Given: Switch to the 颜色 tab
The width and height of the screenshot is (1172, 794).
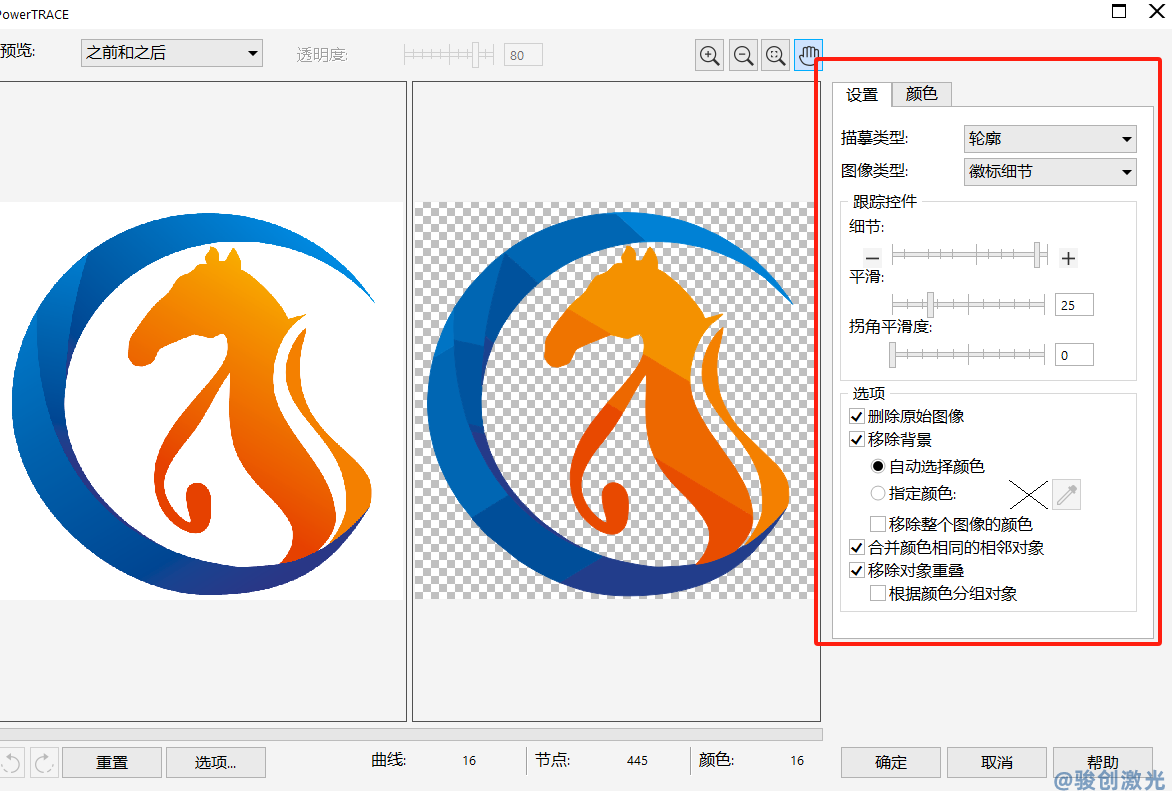Looking at the screenshot, I should [921, 94].
